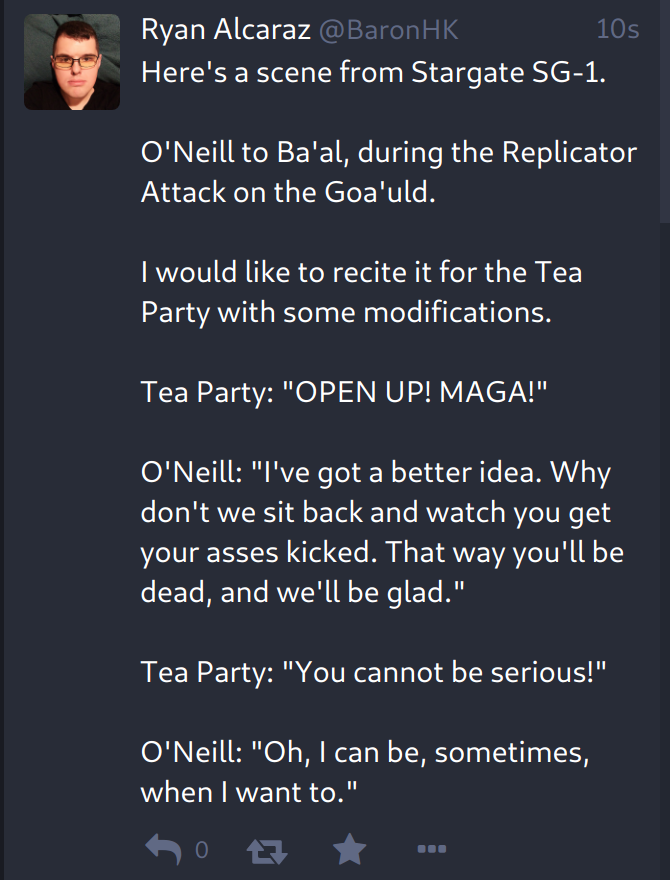Click the @BaronHK handle
This screenshot has width=670, height=880.
click(x=388, y=31)
